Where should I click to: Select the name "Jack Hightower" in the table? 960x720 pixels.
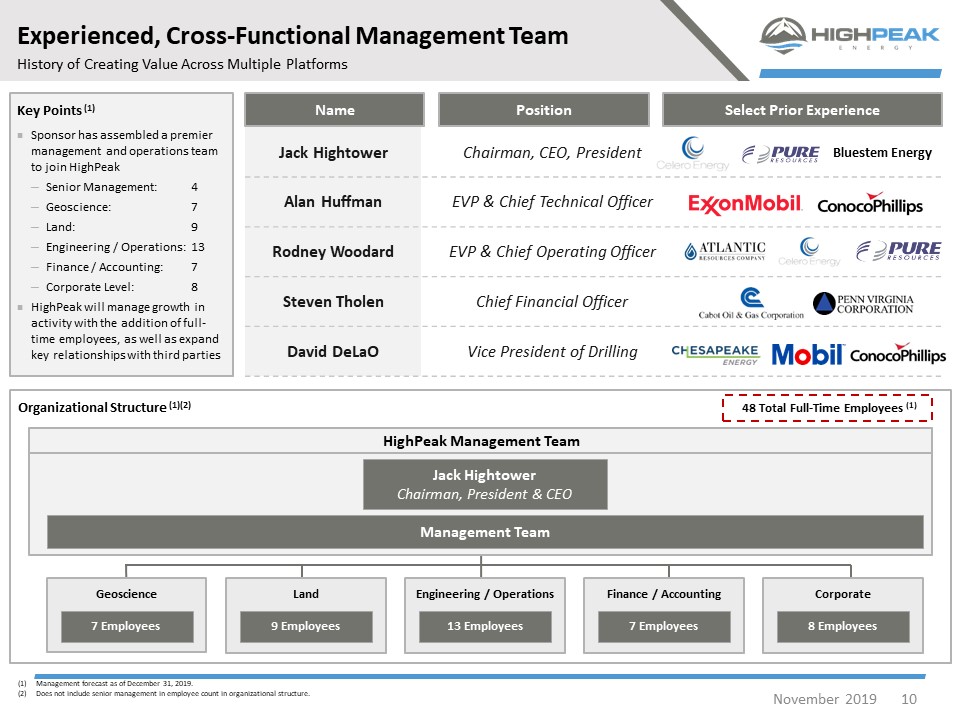click(x=333, y=152)
